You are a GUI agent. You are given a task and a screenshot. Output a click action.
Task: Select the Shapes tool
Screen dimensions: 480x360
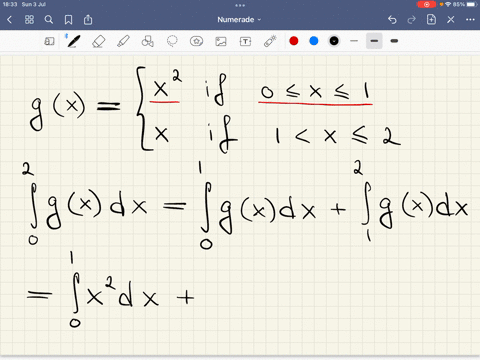coord(147,41)
